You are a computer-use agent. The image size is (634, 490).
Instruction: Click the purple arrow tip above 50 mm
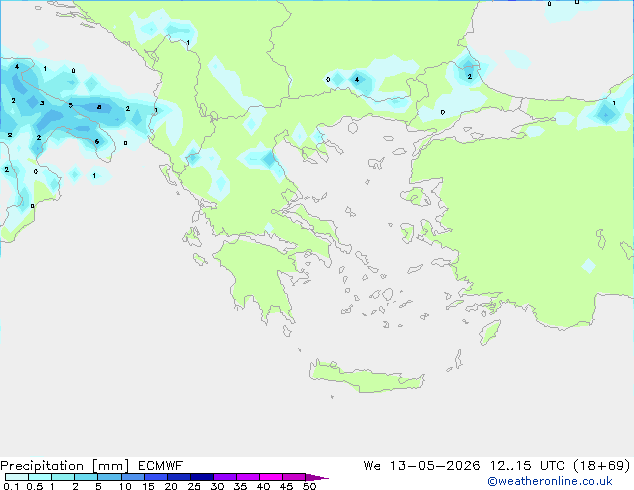[317, 477]
